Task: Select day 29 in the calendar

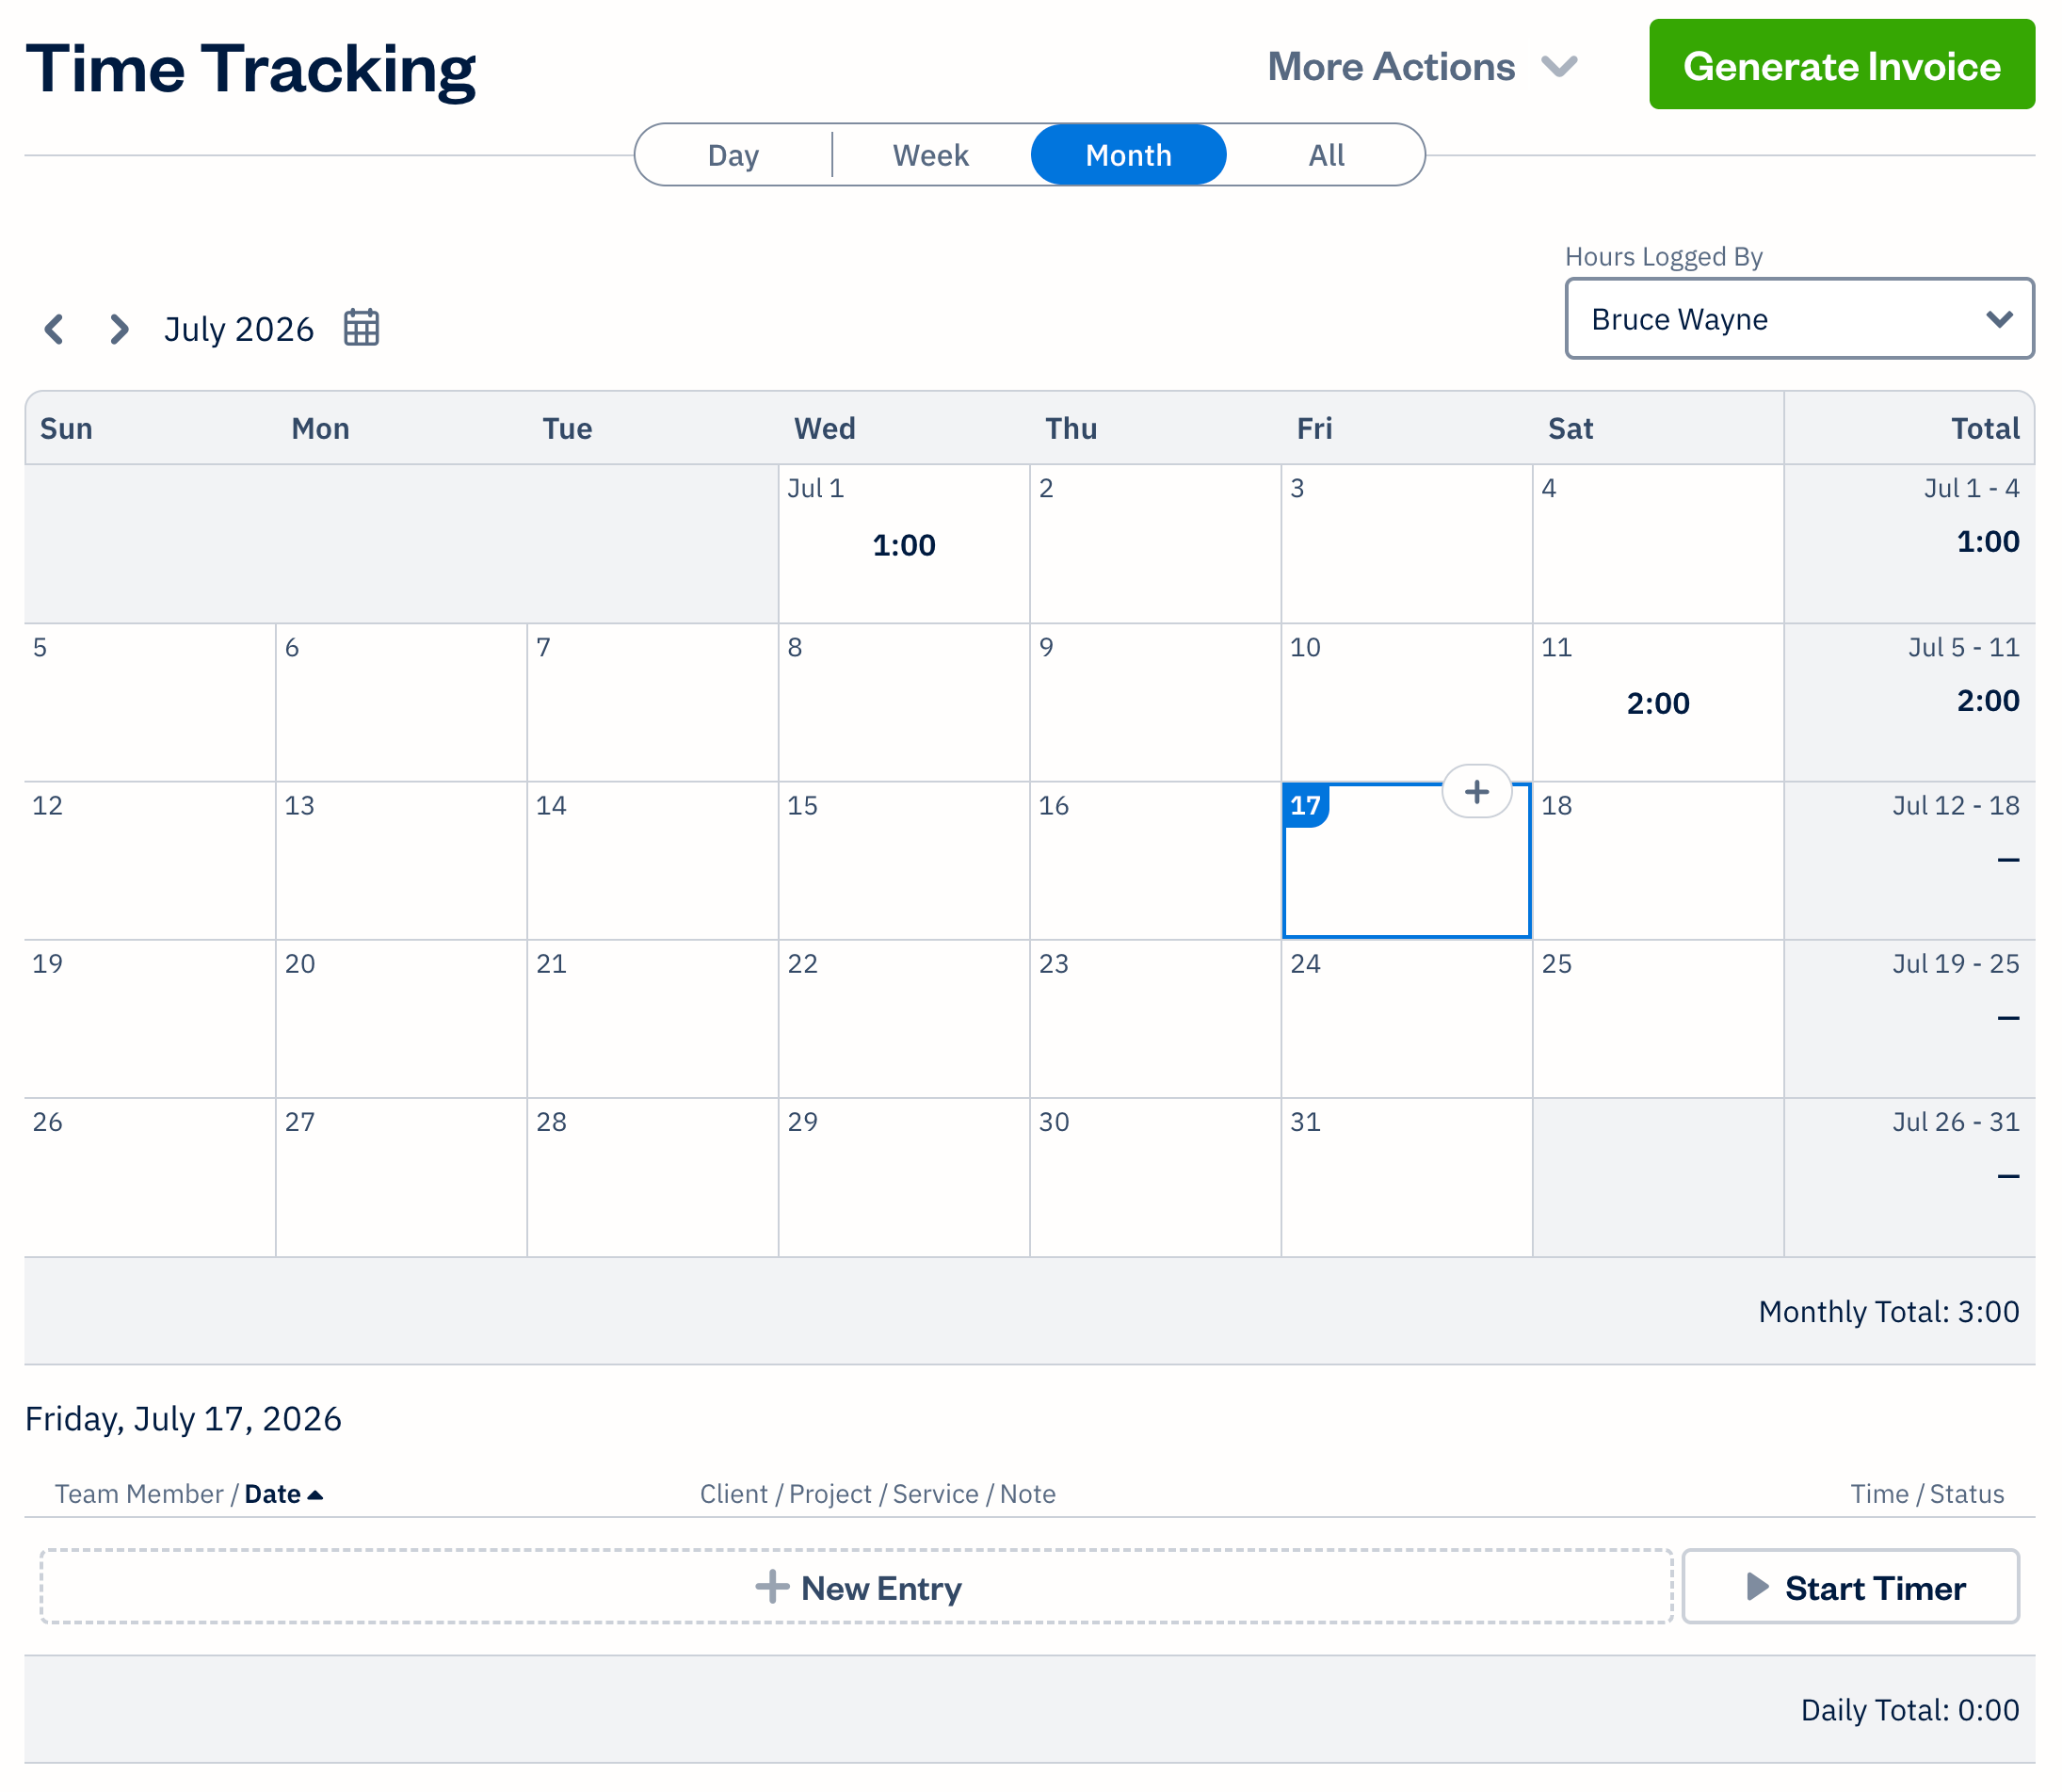Action: click(x=904, y=1178)
